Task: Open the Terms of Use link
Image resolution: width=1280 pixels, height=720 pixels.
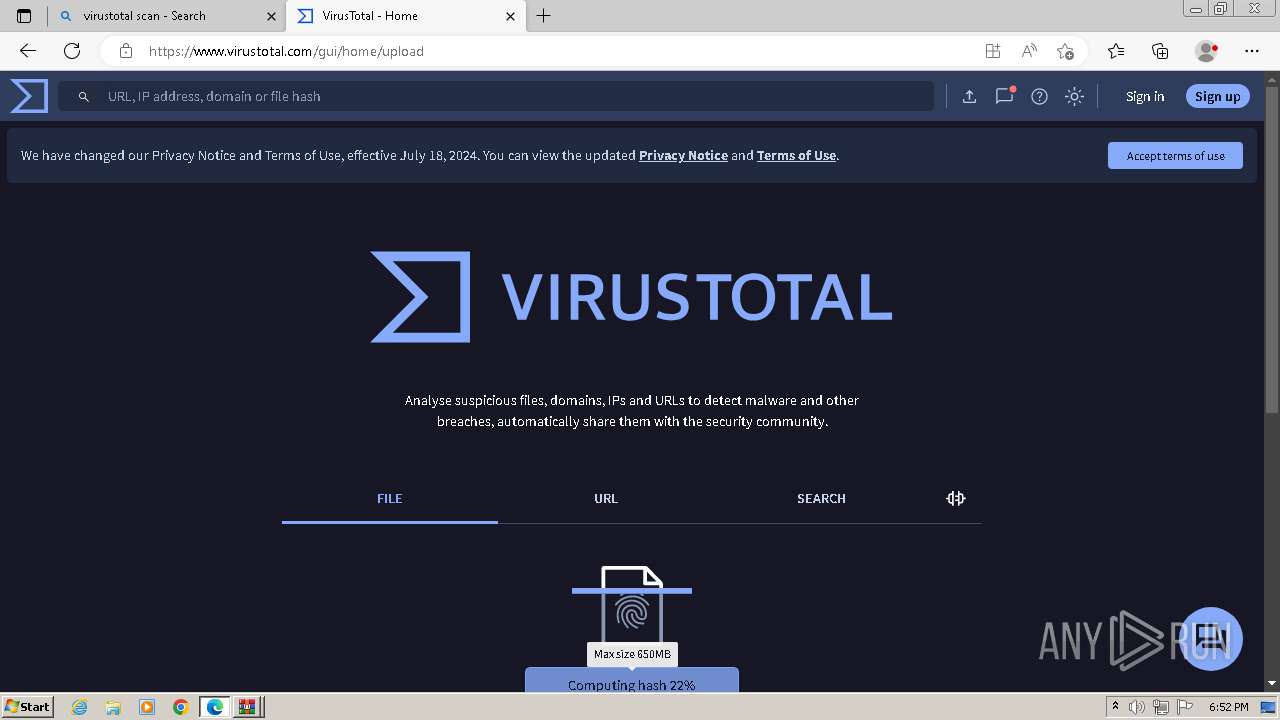Action: click(x=796, y=156)
